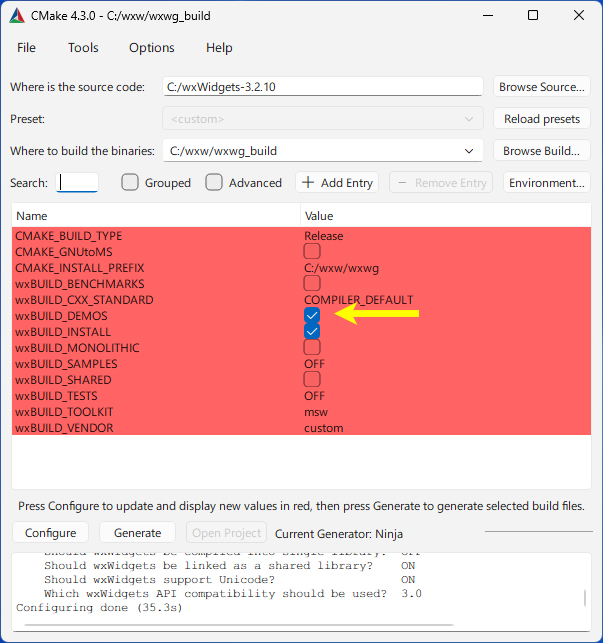Click the C:/wxw/wxwg value cell
The image size is (603, 643).
pyautogui.click(x=341, y=268)
